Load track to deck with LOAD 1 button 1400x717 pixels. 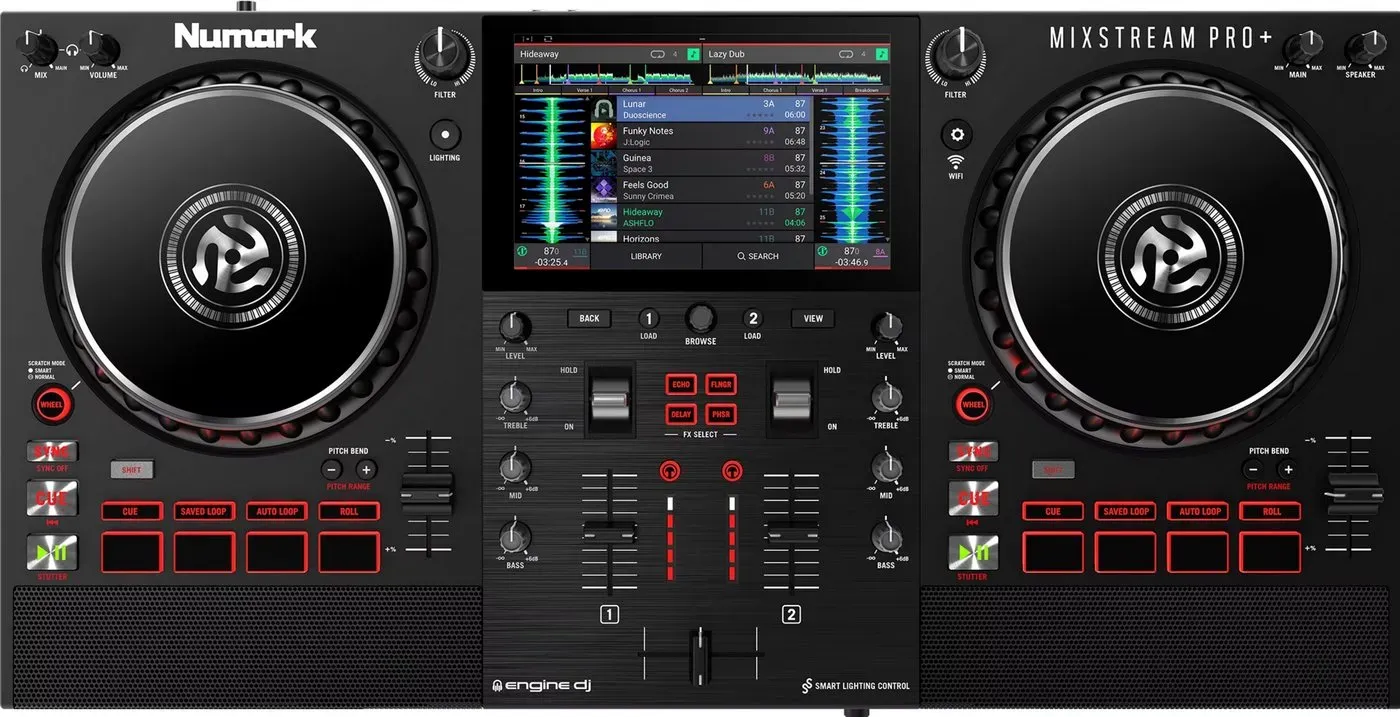coord(648,319)
